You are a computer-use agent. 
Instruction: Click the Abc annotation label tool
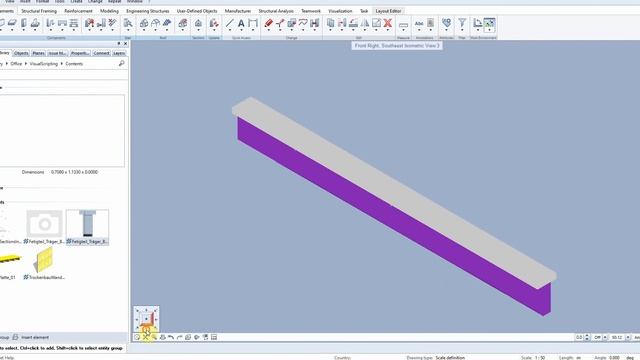[419, 24]
